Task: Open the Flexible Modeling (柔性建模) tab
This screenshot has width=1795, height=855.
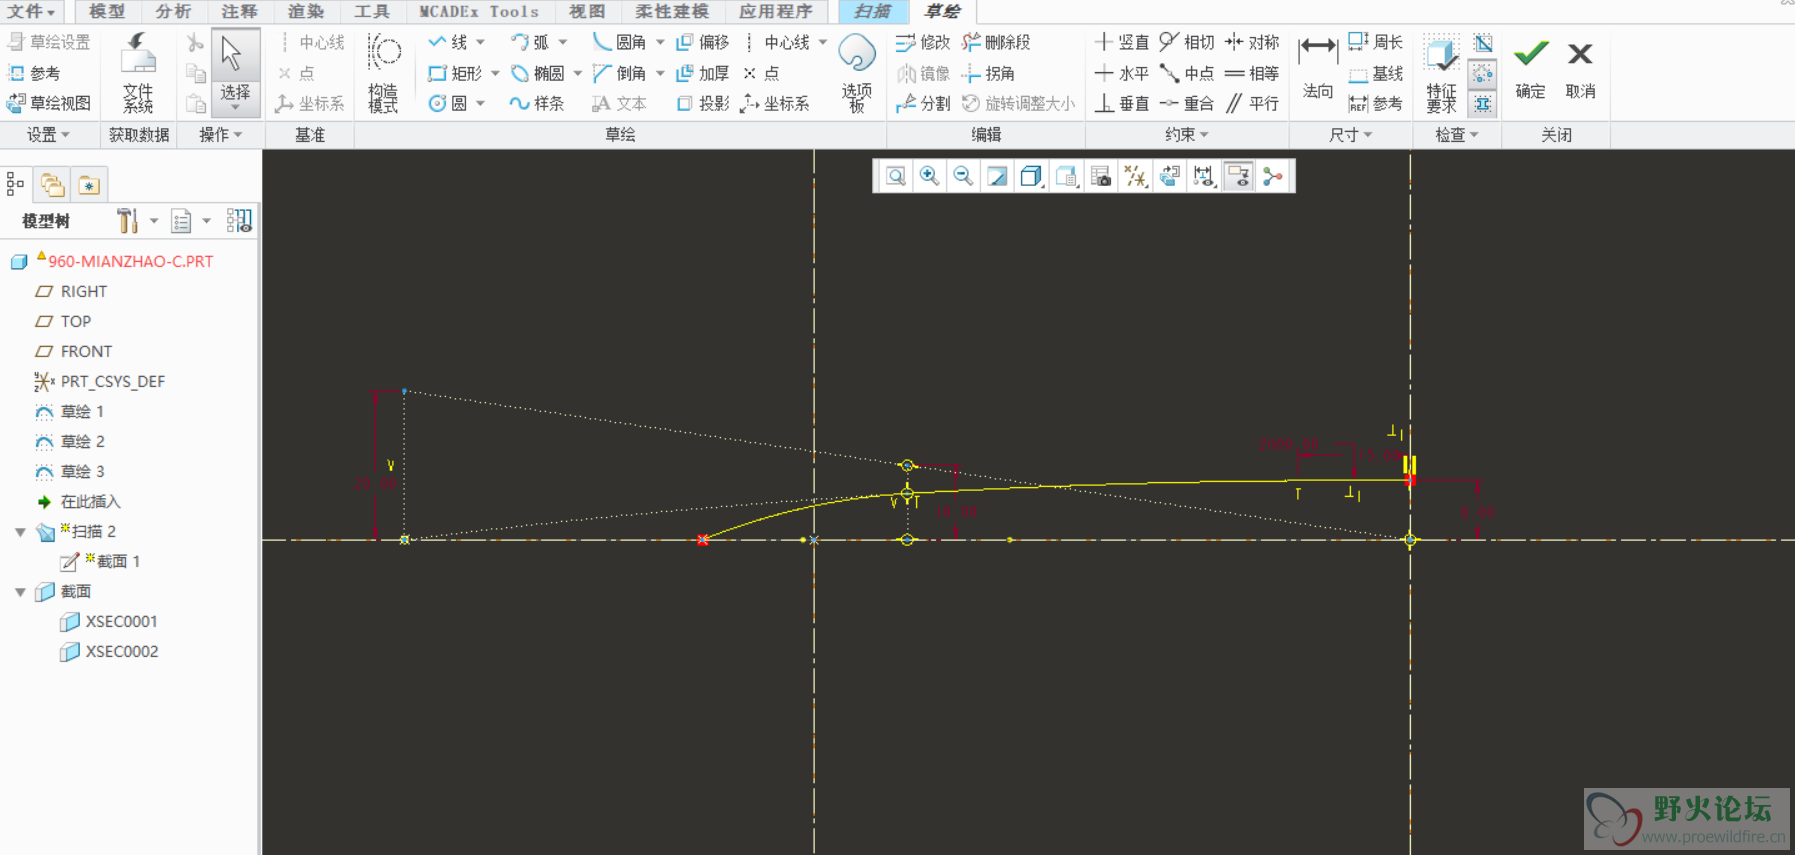Action: (672, 12)
